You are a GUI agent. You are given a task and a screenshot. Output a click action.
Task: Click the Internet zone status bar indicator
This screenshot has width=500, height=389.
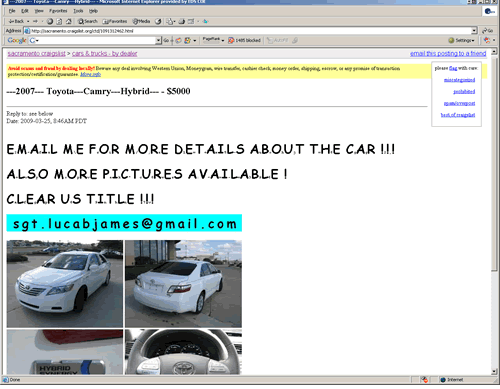click(x=452, y=380)
